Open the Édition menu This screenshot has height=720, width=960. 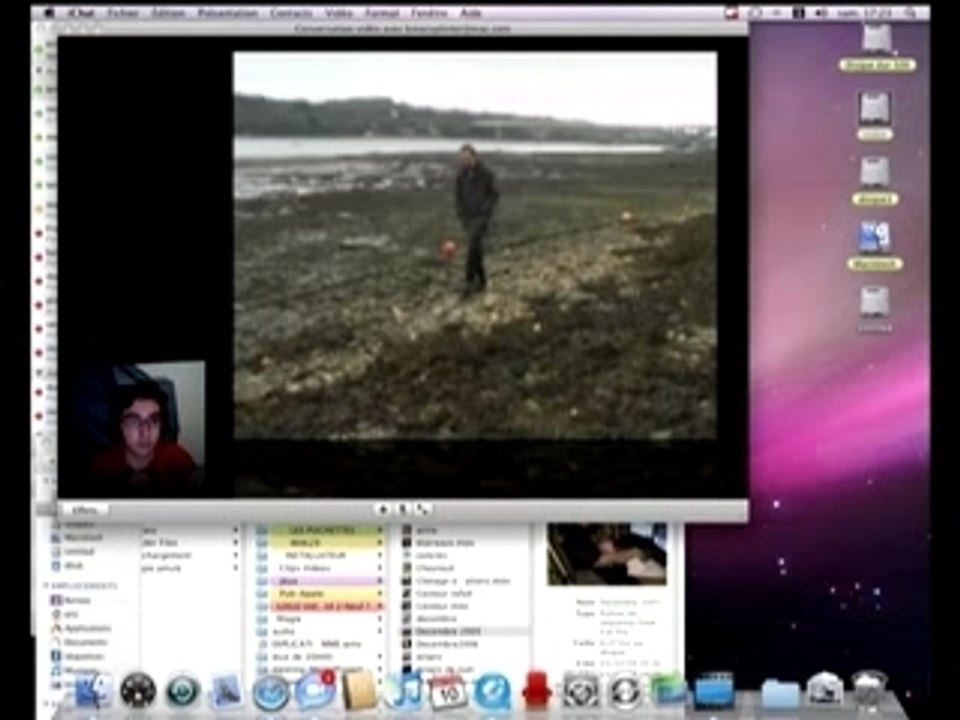tap(168, 13)
